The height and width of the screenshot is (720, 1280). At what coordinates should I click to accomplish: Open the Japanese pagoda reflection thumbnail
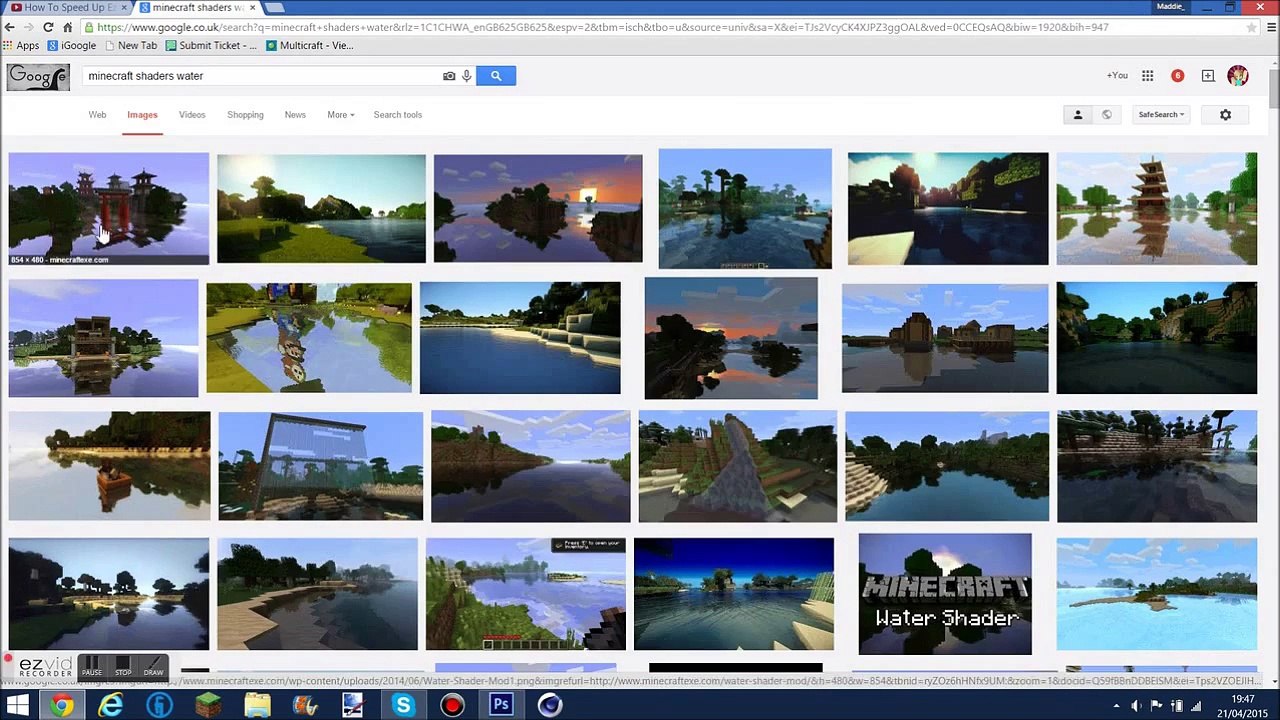pyautogui.click(x=1157, y=208)
